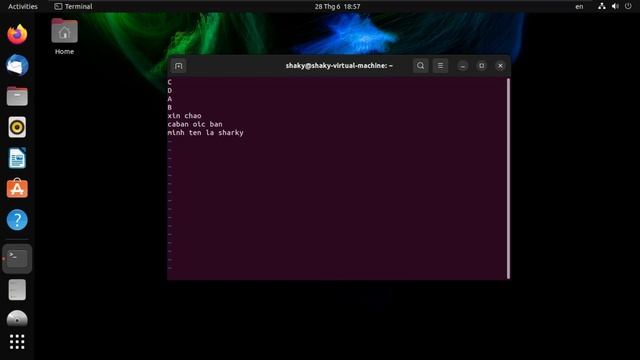
Task: Open Thunderbird mail from the dock
Action: click(x=17, y=65)
